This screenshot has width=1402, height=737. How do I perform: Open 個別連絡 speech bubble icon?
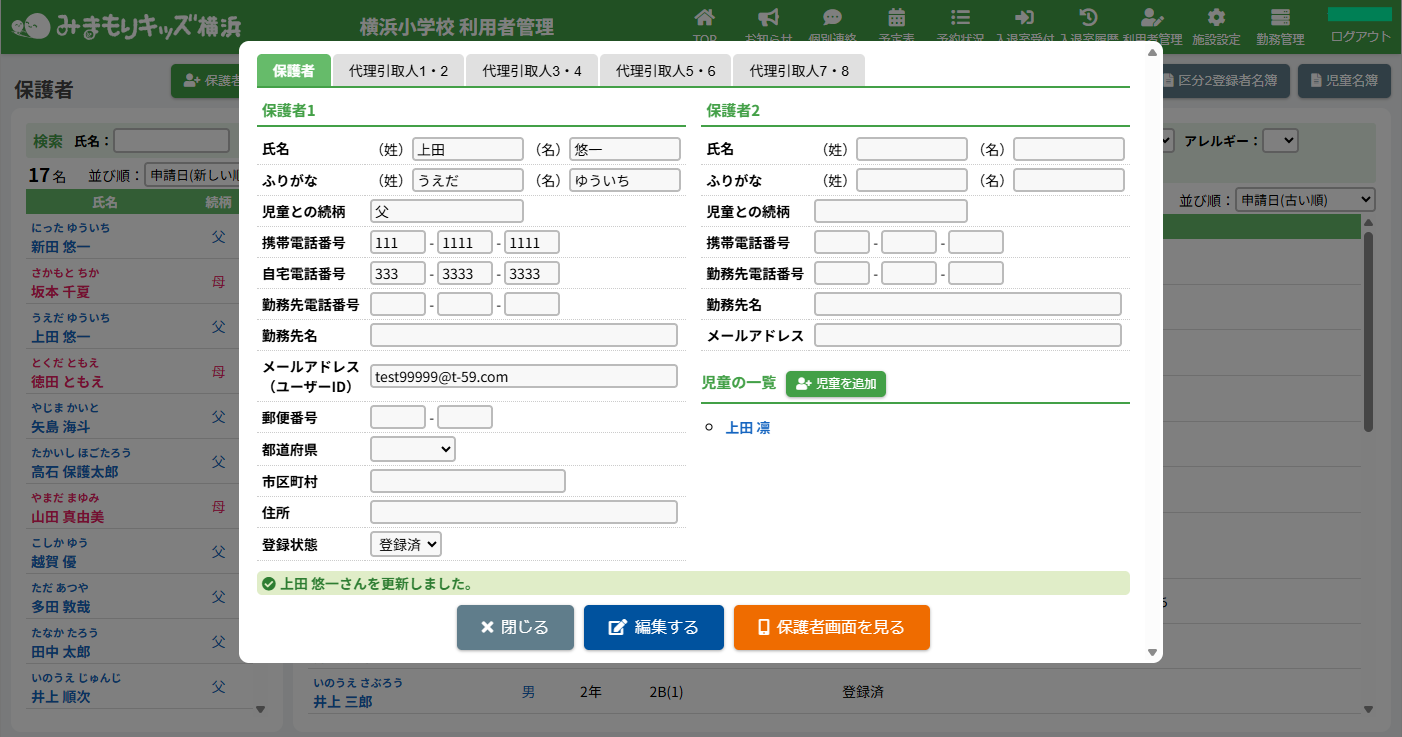click(832, 18)
